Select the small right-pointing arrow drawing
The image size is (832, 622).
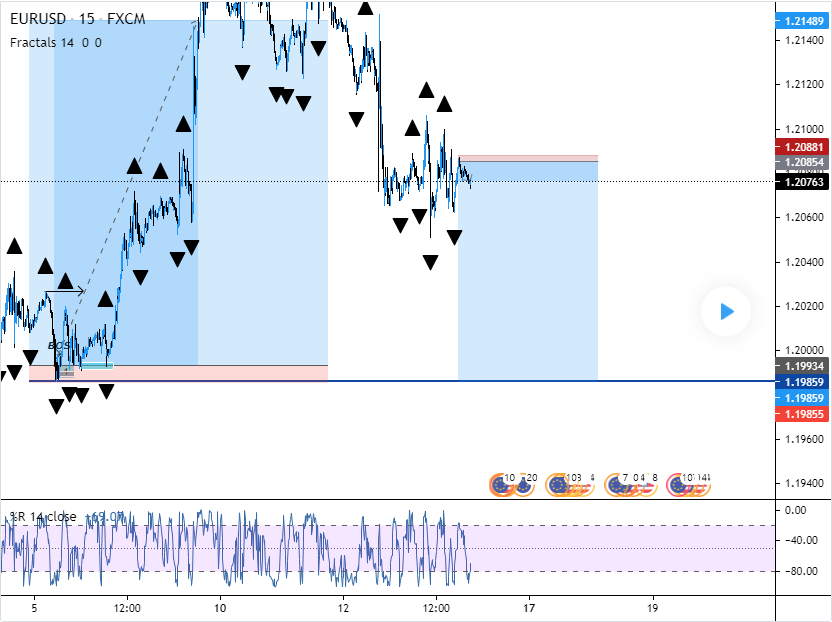66,292
